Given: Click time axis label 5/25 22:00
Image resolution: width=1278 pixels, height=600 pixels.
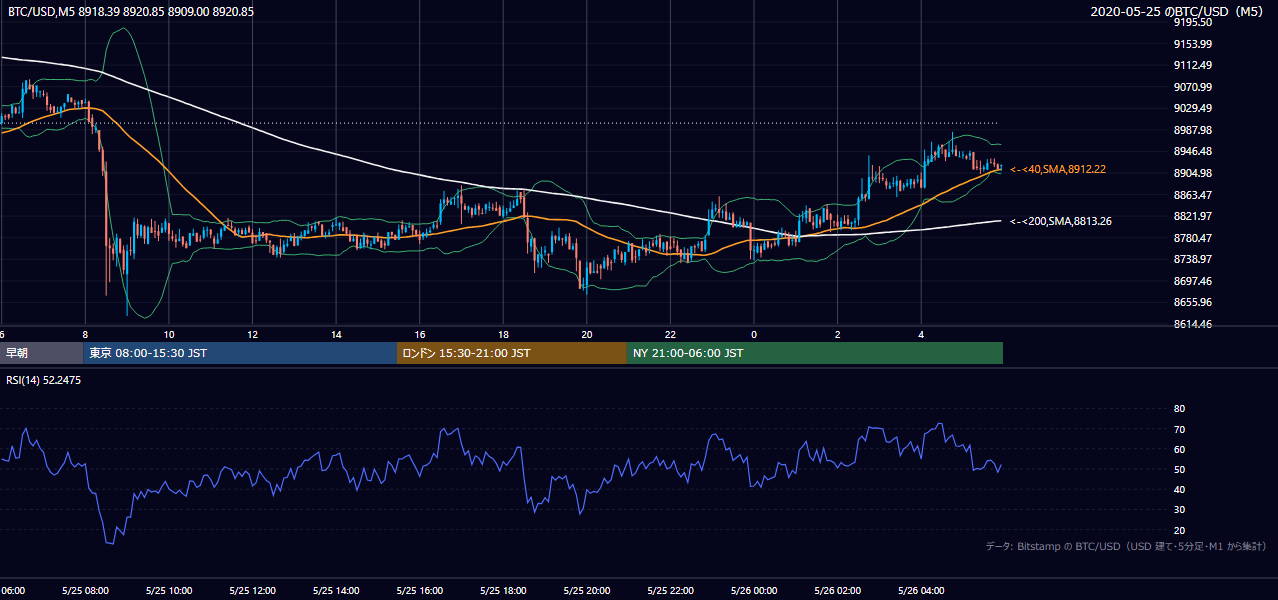Looking at the screenshot, I should 670,591.
